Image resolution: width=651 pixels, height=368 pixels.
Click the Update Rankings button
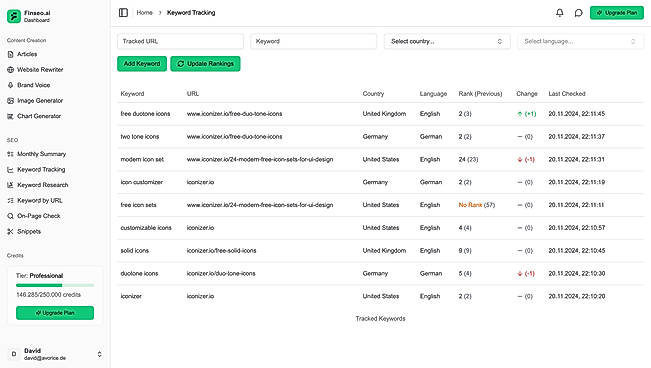click(x=206, y=64)
